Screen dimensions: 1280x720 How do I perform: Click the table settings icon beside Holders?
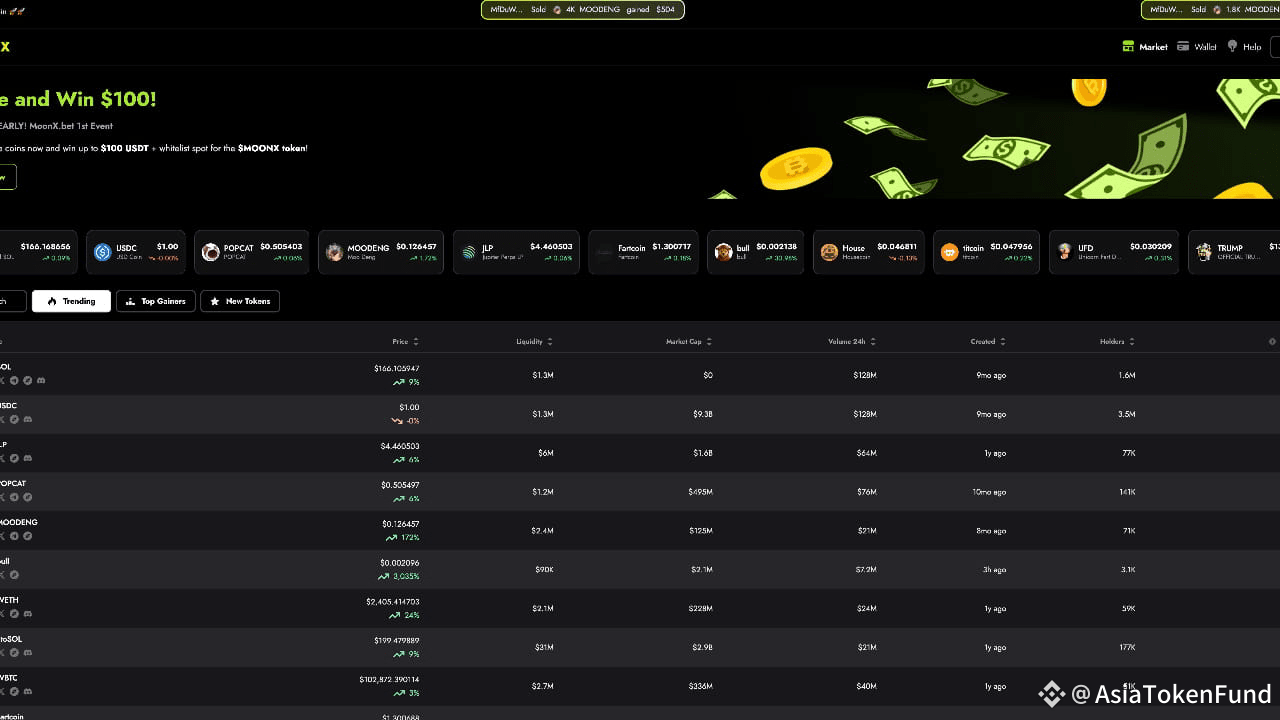(1272, 341)
